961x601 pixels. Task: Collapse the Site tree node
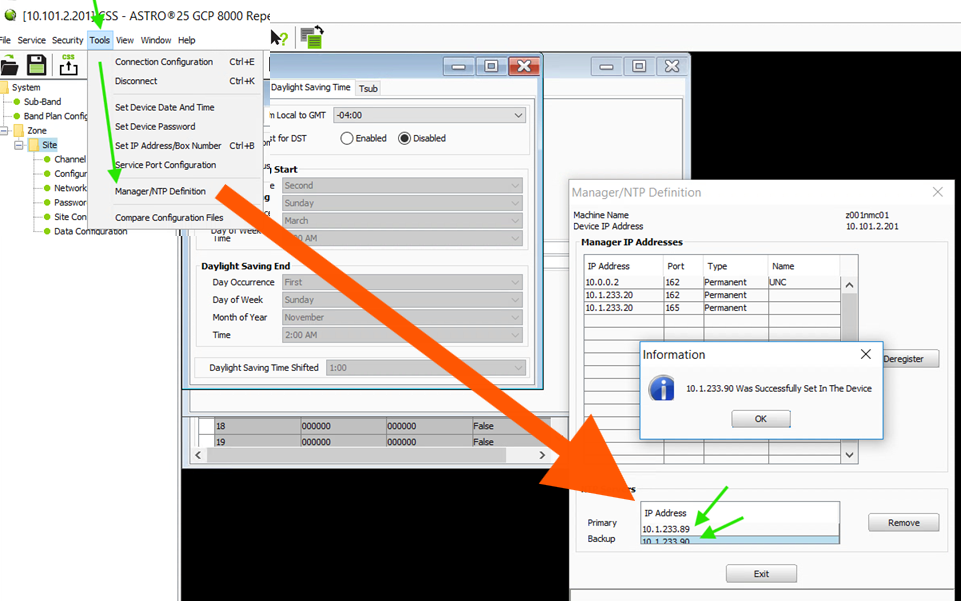[x=19, y=145]
